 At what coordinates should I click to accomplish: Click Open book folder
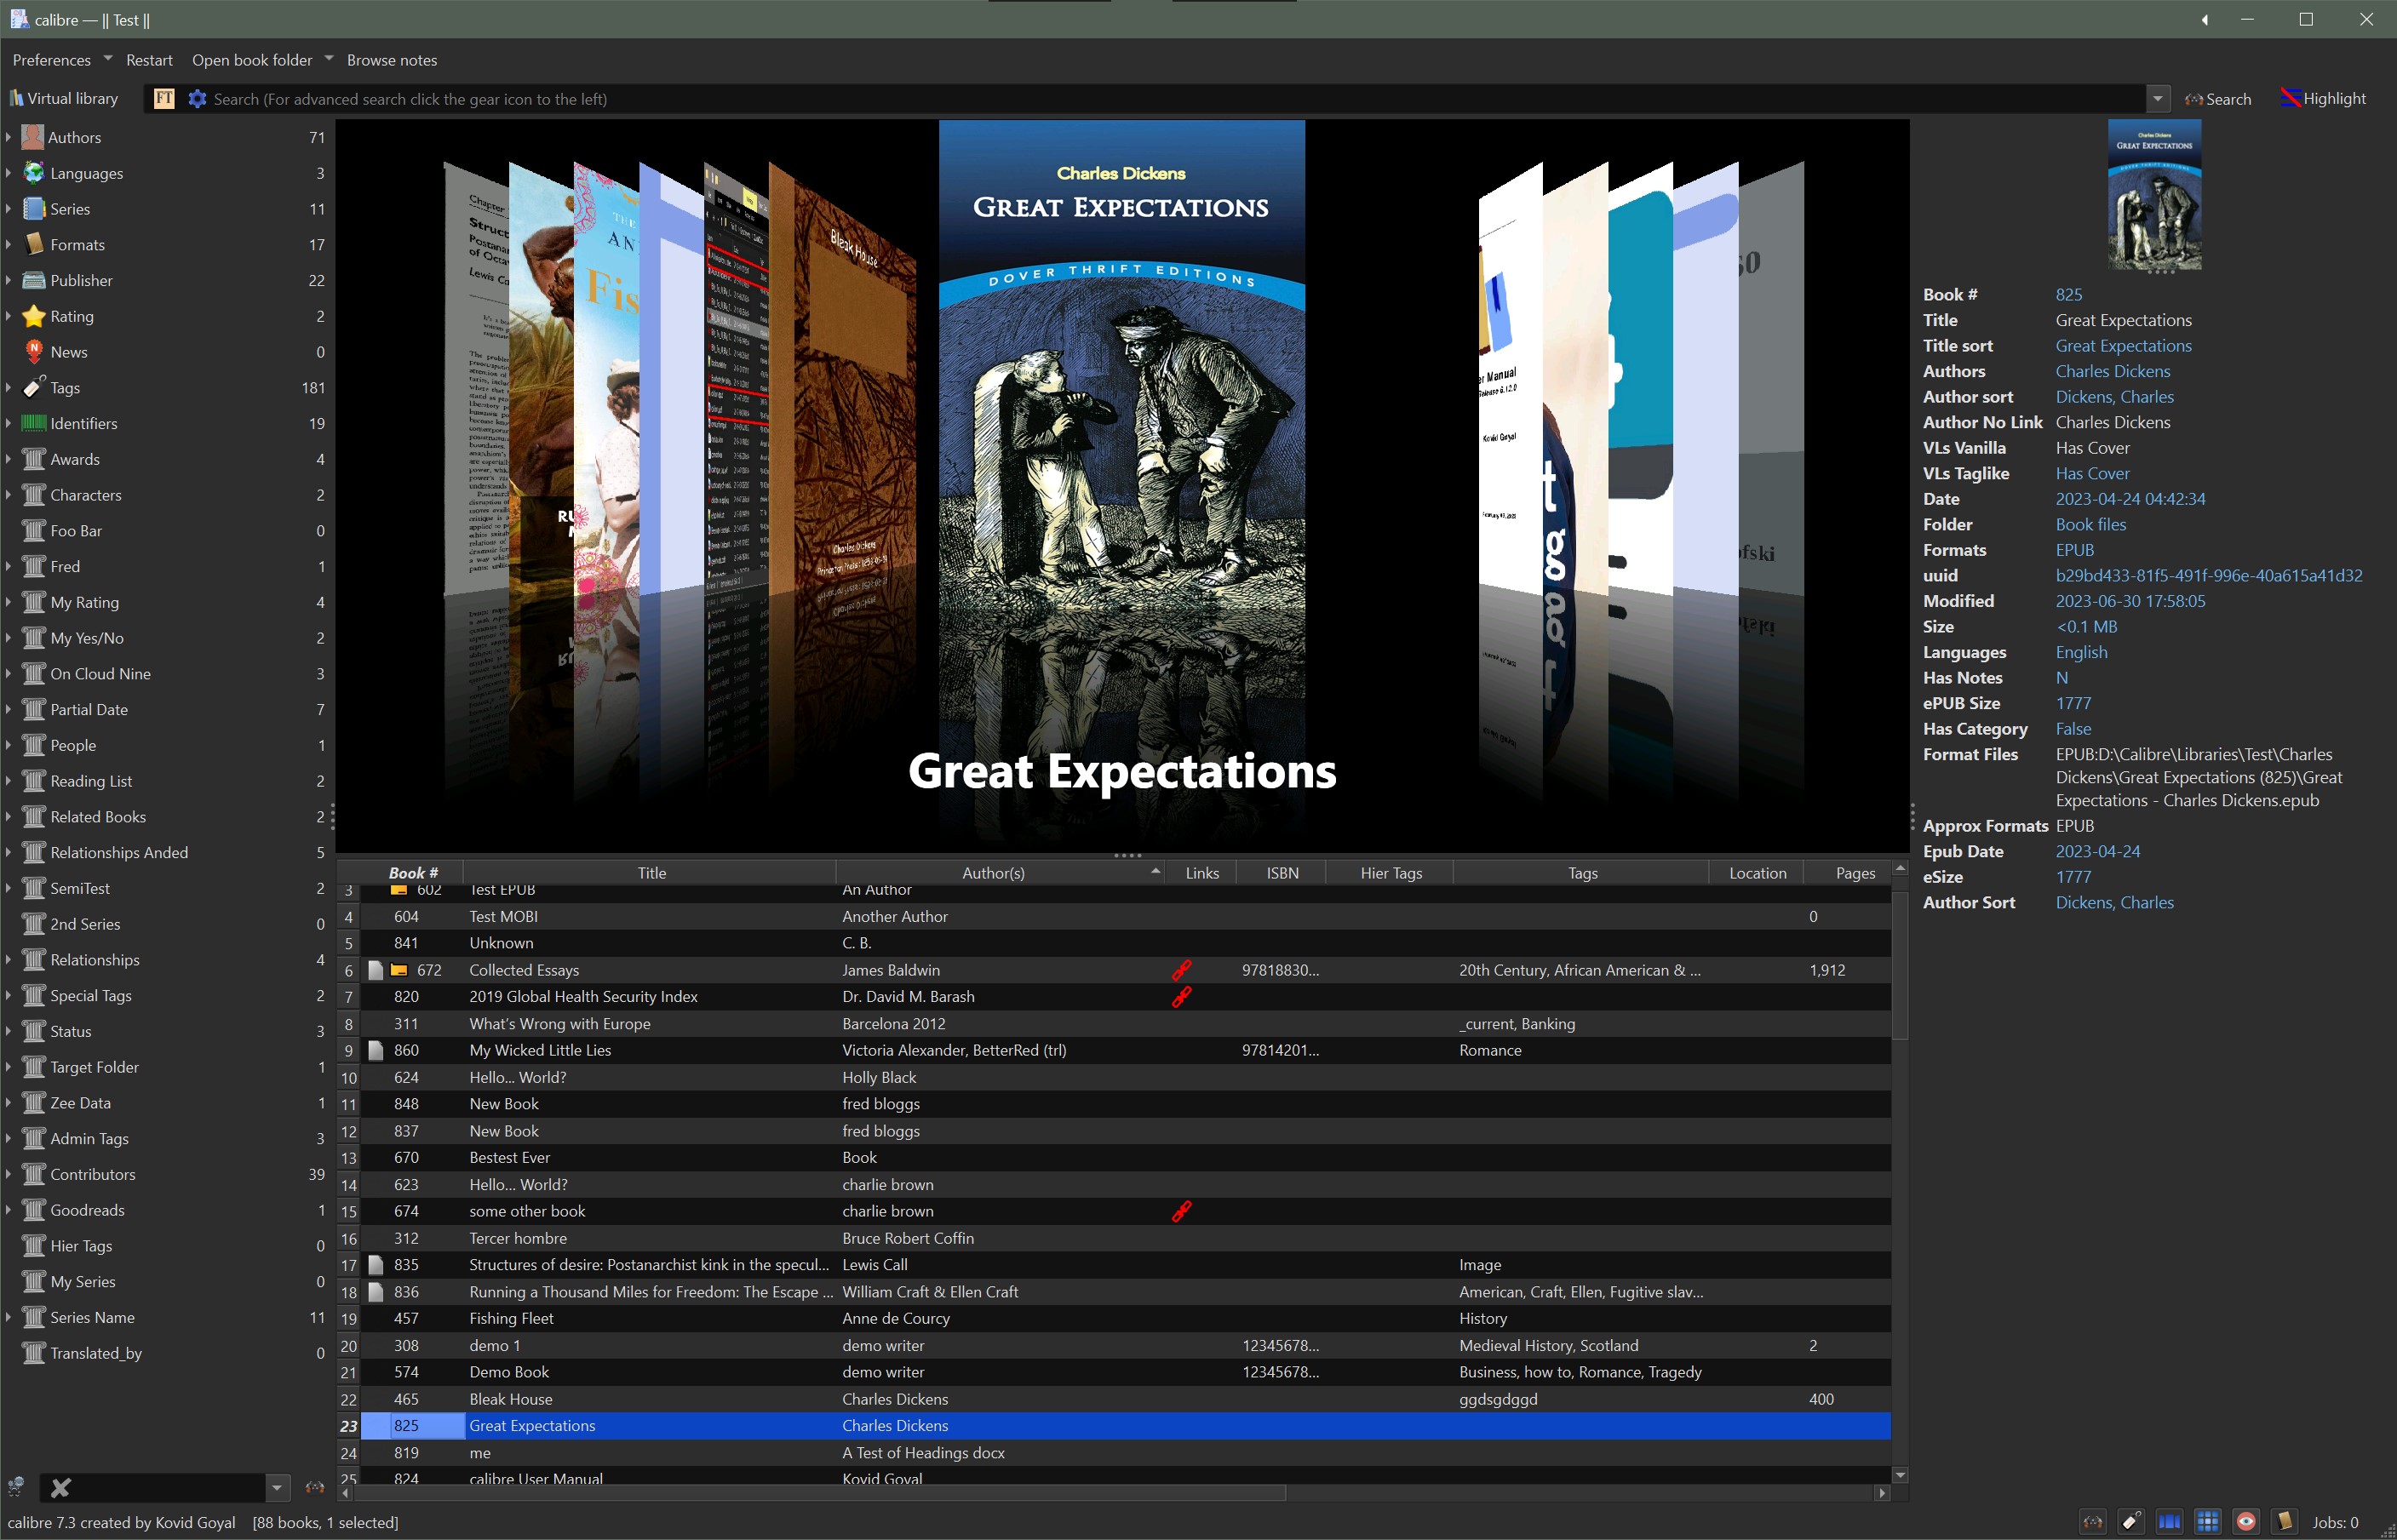[252, 60]
